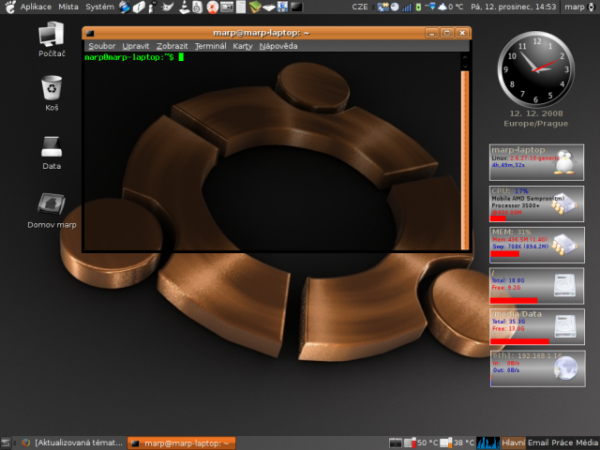Launch the info 'i' person icon
Viewport: 600px width, 450px height.
(x=153, y=7)
